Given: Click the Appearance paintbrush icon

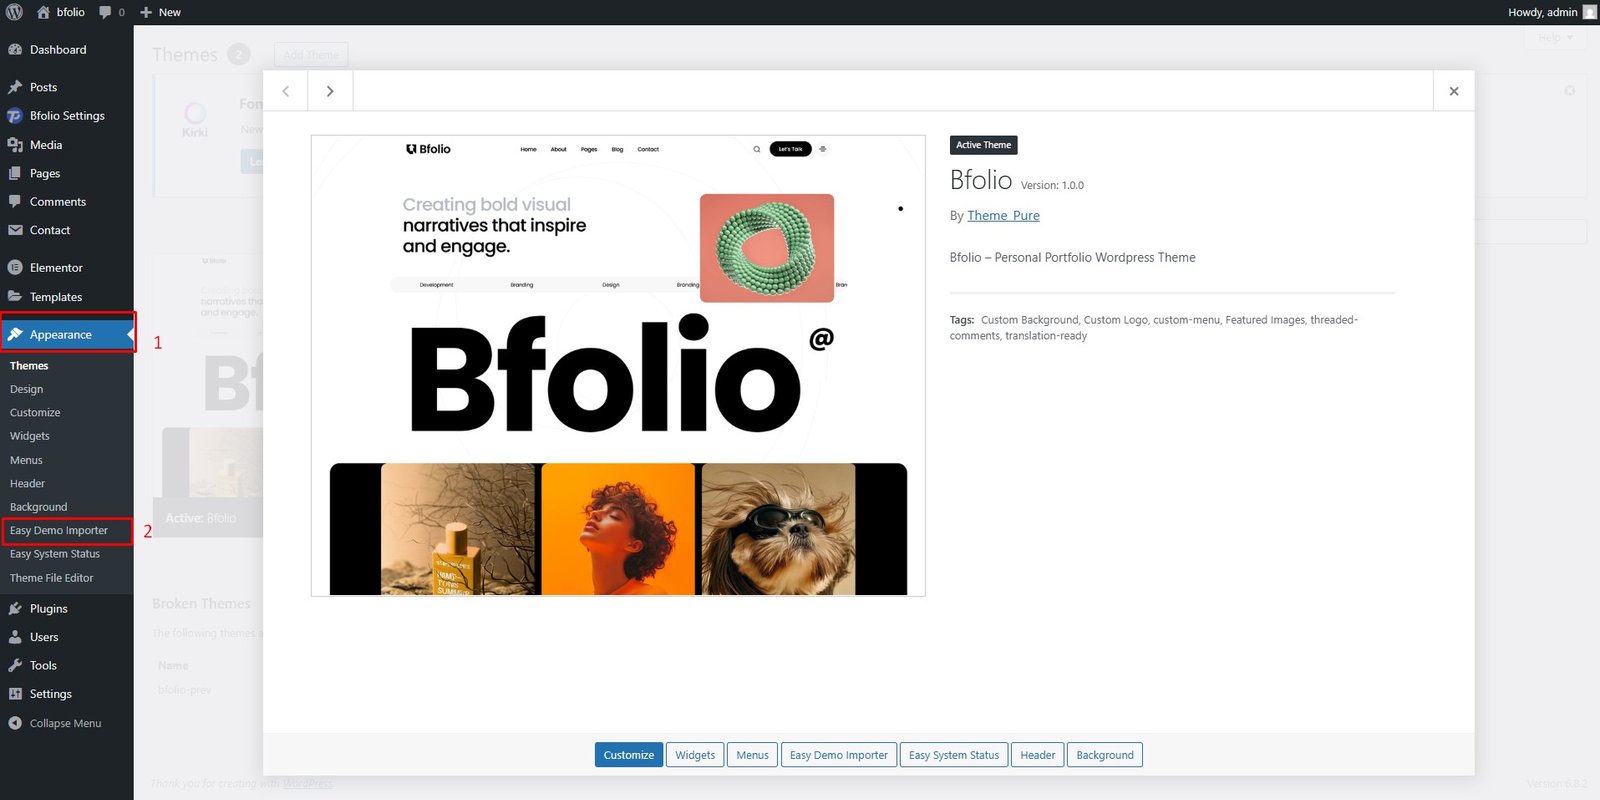Looking at the screenshot, I should point(15,335).
